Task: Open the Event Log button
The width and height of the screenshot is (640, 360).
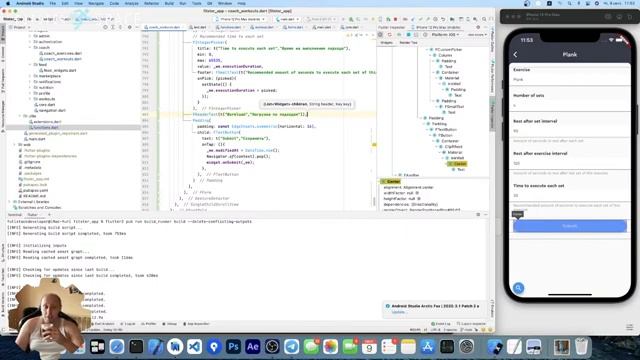Action: 441,324
